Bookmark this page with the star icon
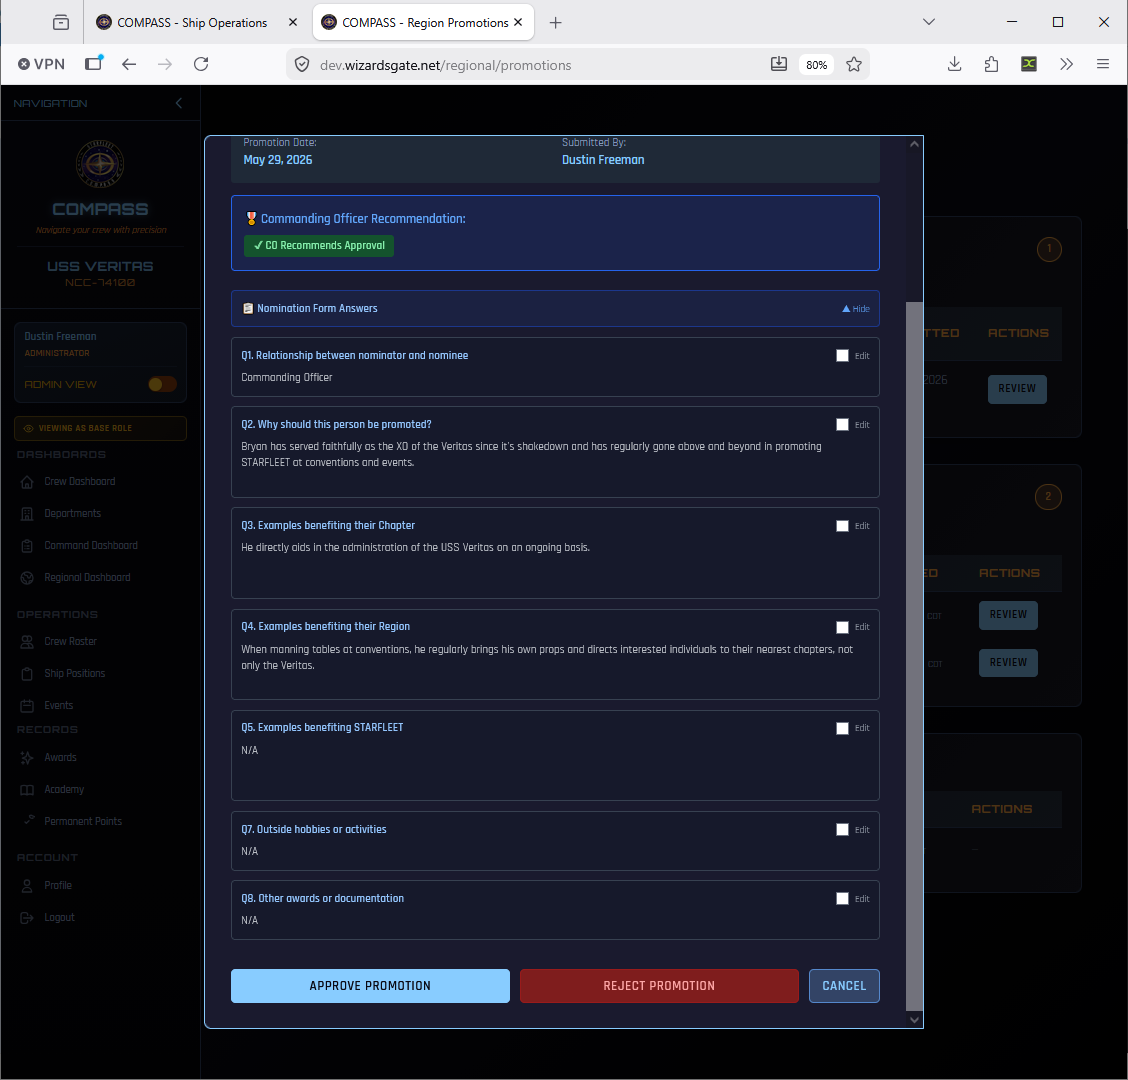Viewport: 1128px width, 1080px height. 853,65
